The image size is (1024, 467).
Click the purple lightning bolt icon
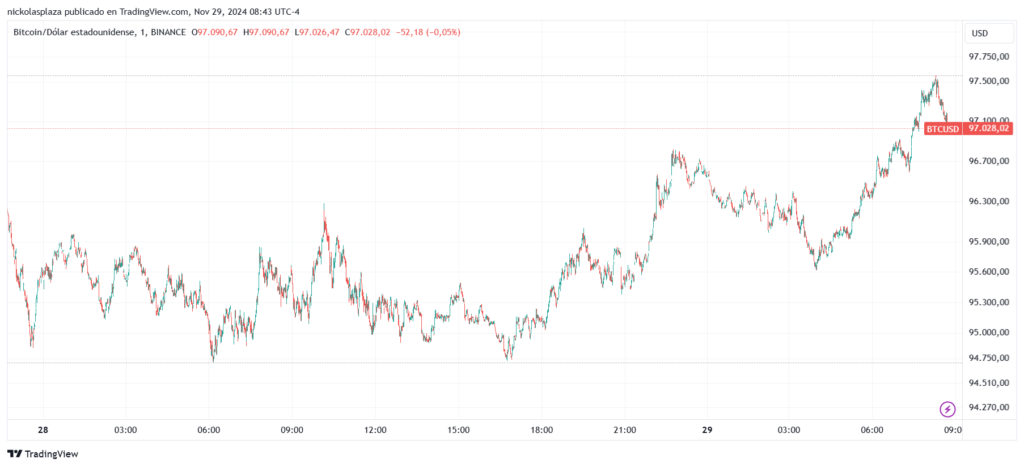947,408
